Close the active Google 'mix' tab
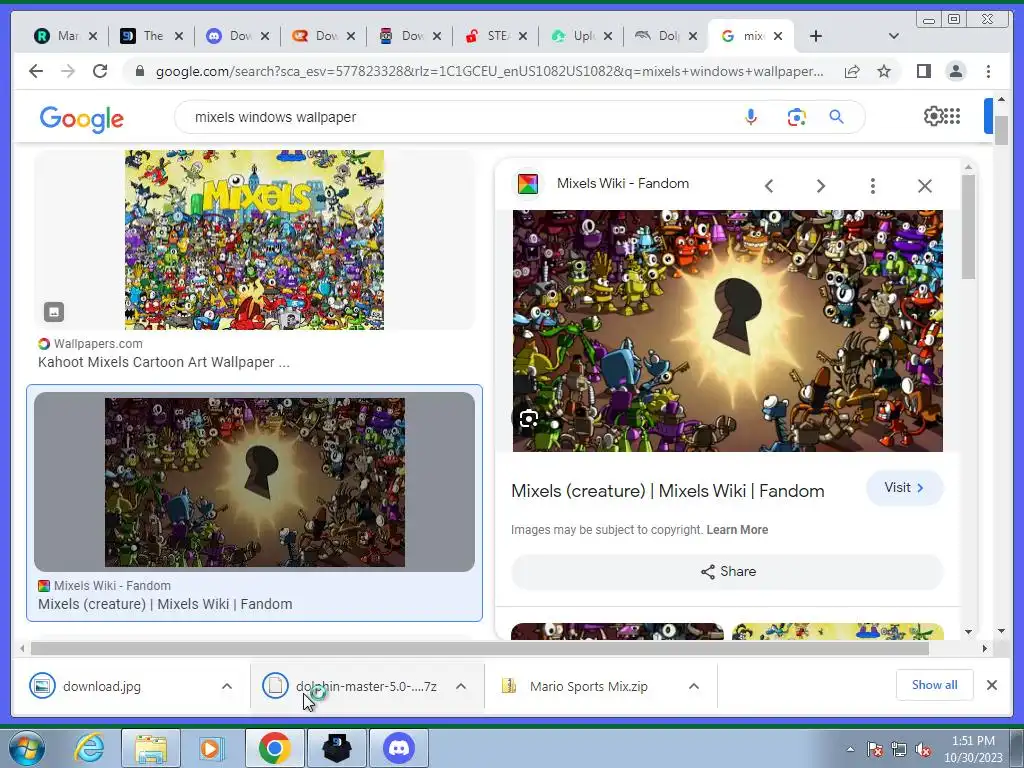Image resolution: width=1024 pixels, height=768 pixels. 778,36
